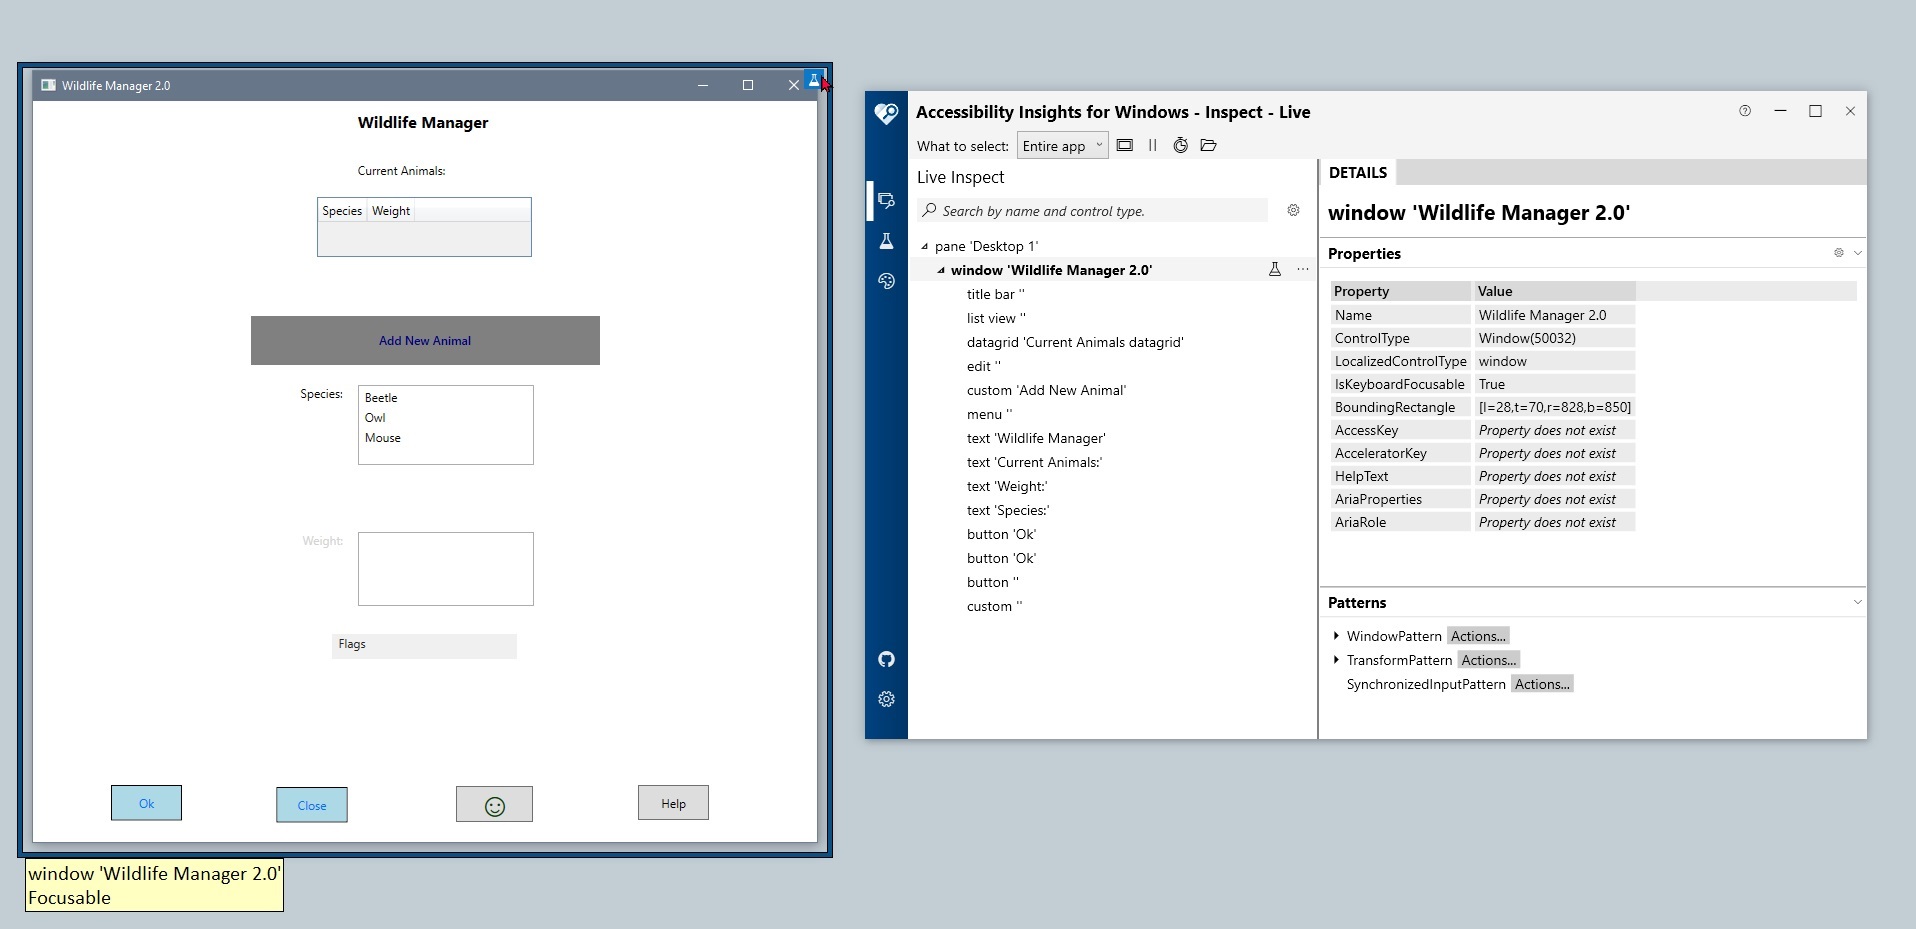The width and height of the screenshot is (1916, 929).
Task: Select text 'Wildlife Manager' tree item
Action: click(1036, 438)
